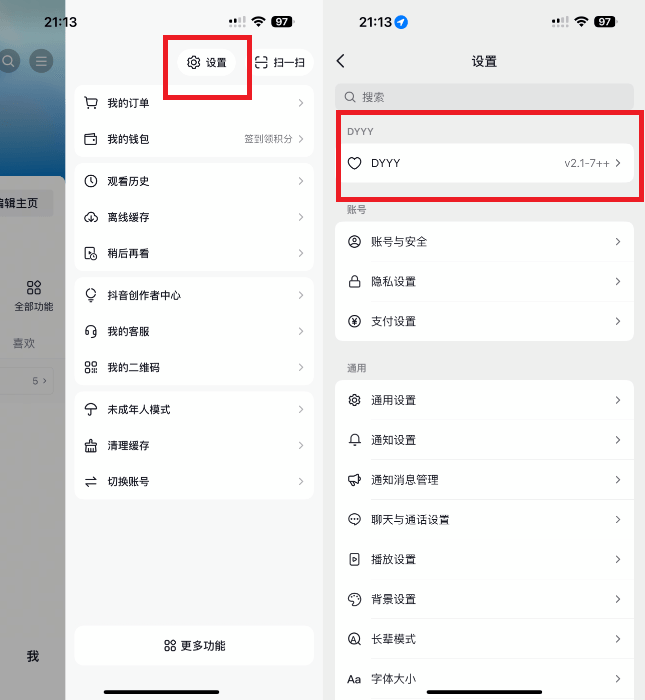Switch to the 喜欢 tab on profile

coord(24,343)
